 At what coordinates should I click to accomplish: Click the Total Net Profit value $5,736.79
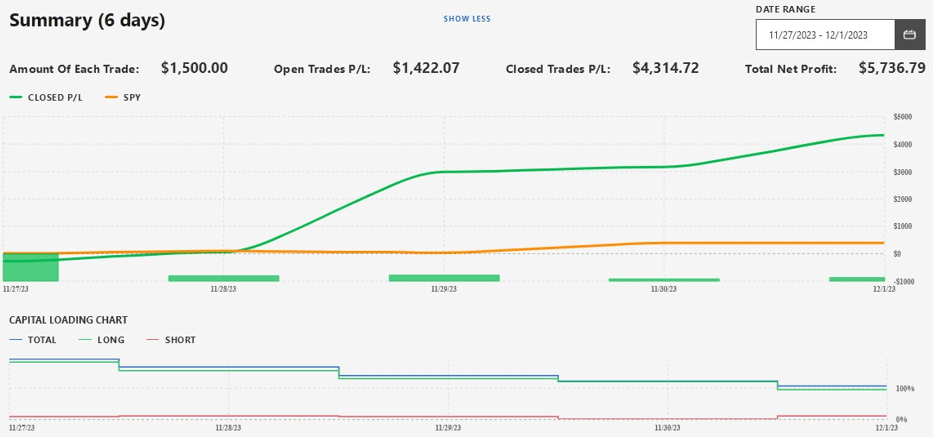pos(892,69)
